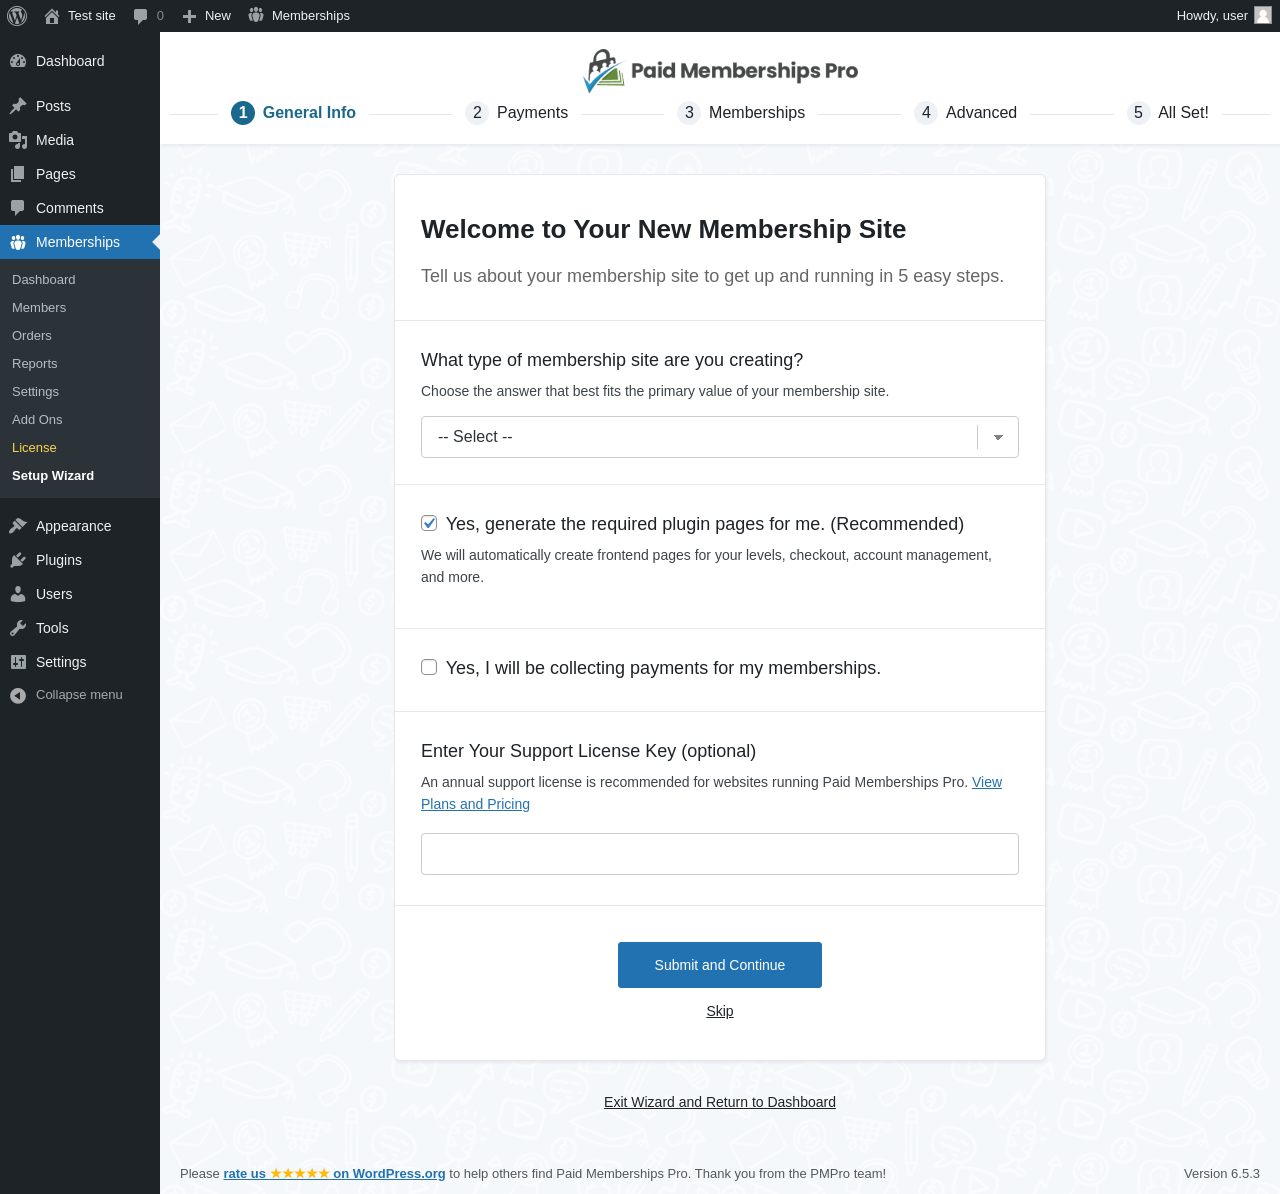This screenshot has width=1280, height=1194.
Task: Click the Pages icon in sidebar
Action: coord(18,174)
